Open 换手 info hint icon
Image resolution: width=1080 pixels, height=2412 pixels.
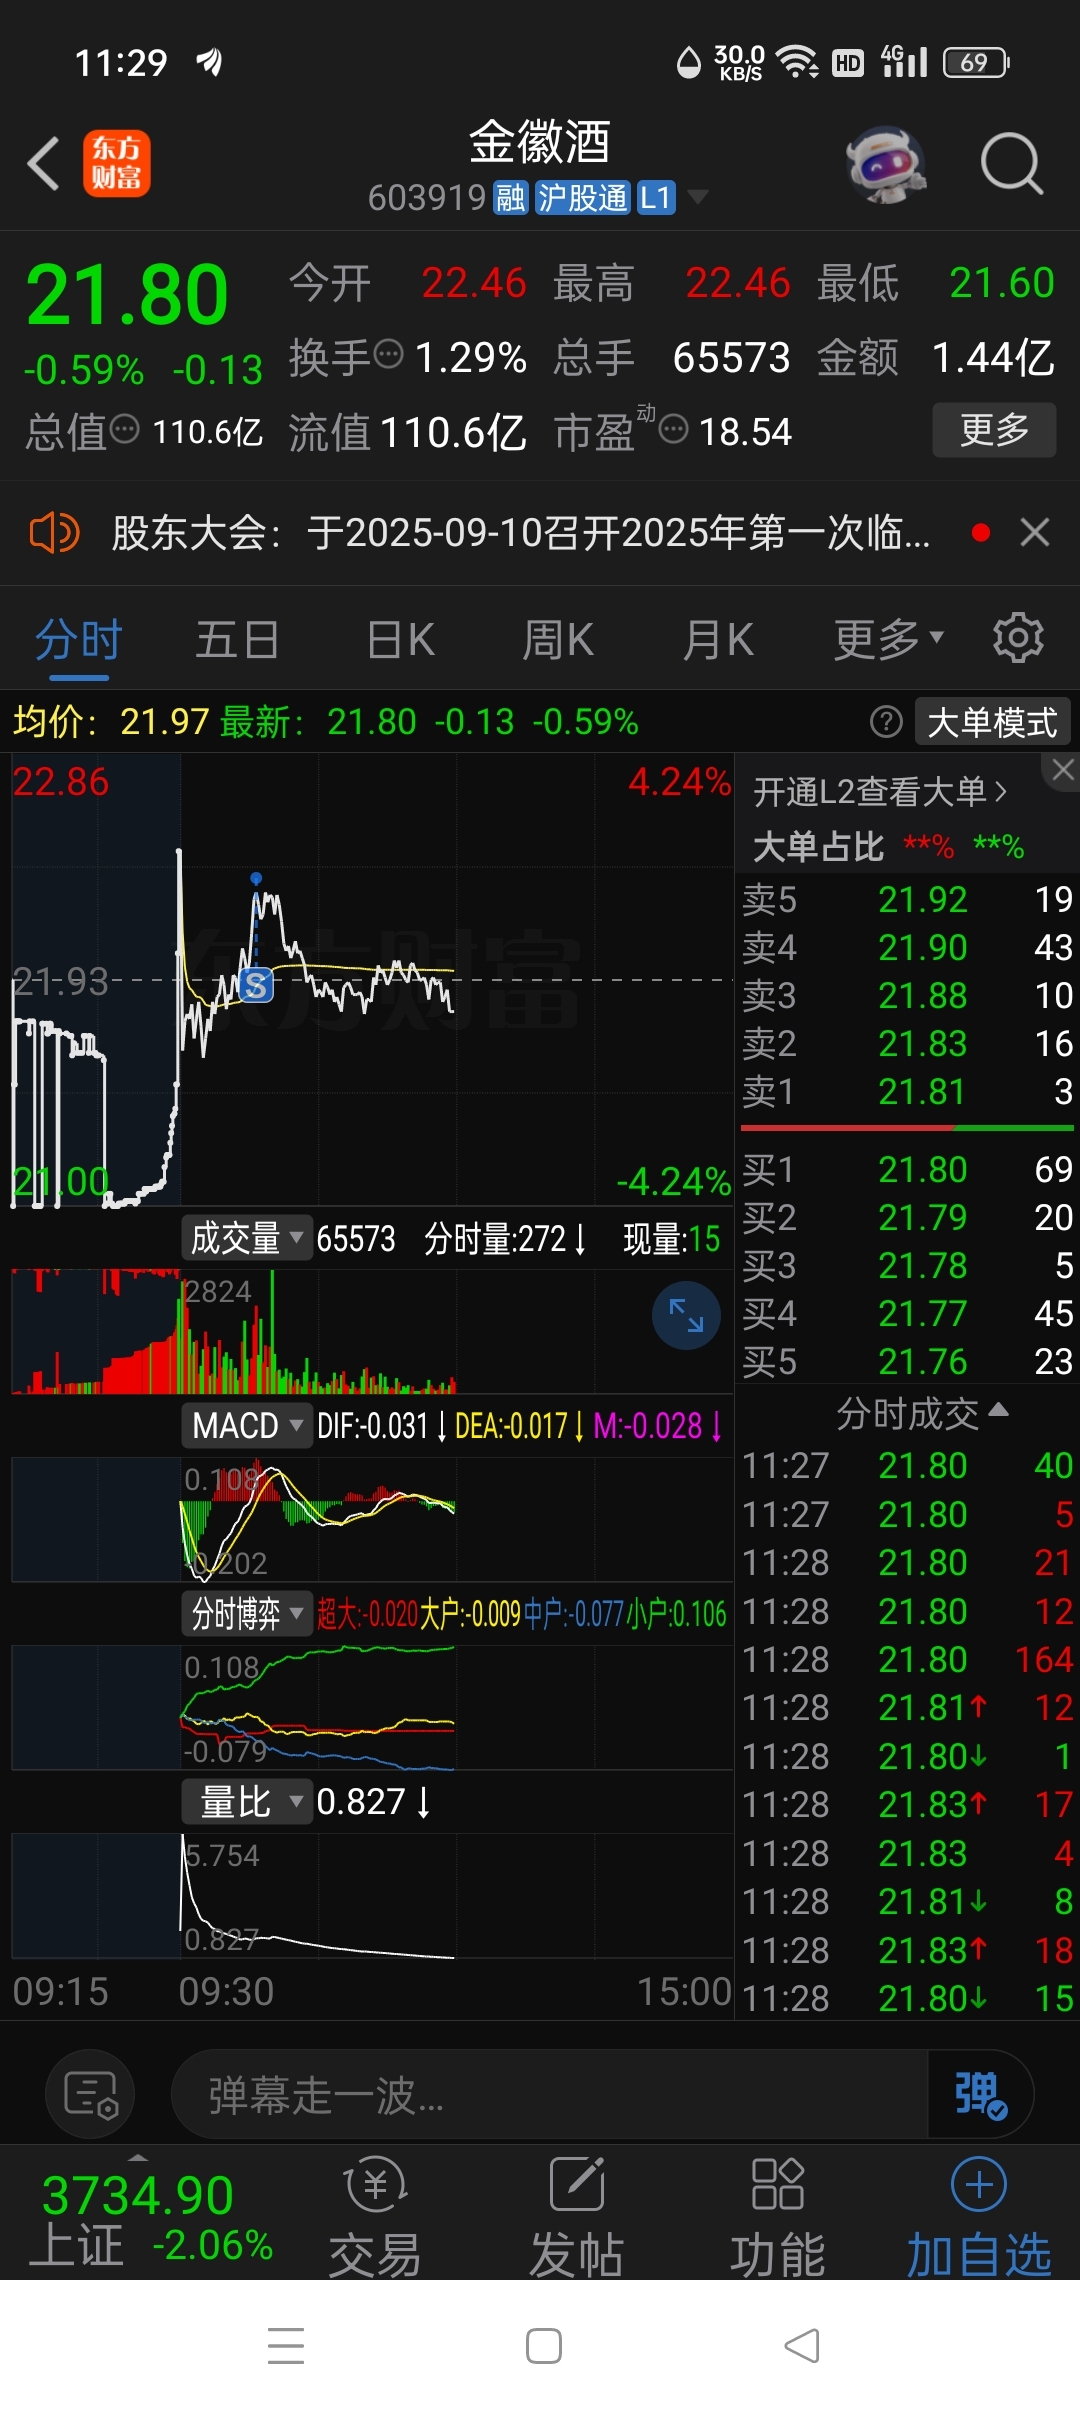click(x=388, y=354)
